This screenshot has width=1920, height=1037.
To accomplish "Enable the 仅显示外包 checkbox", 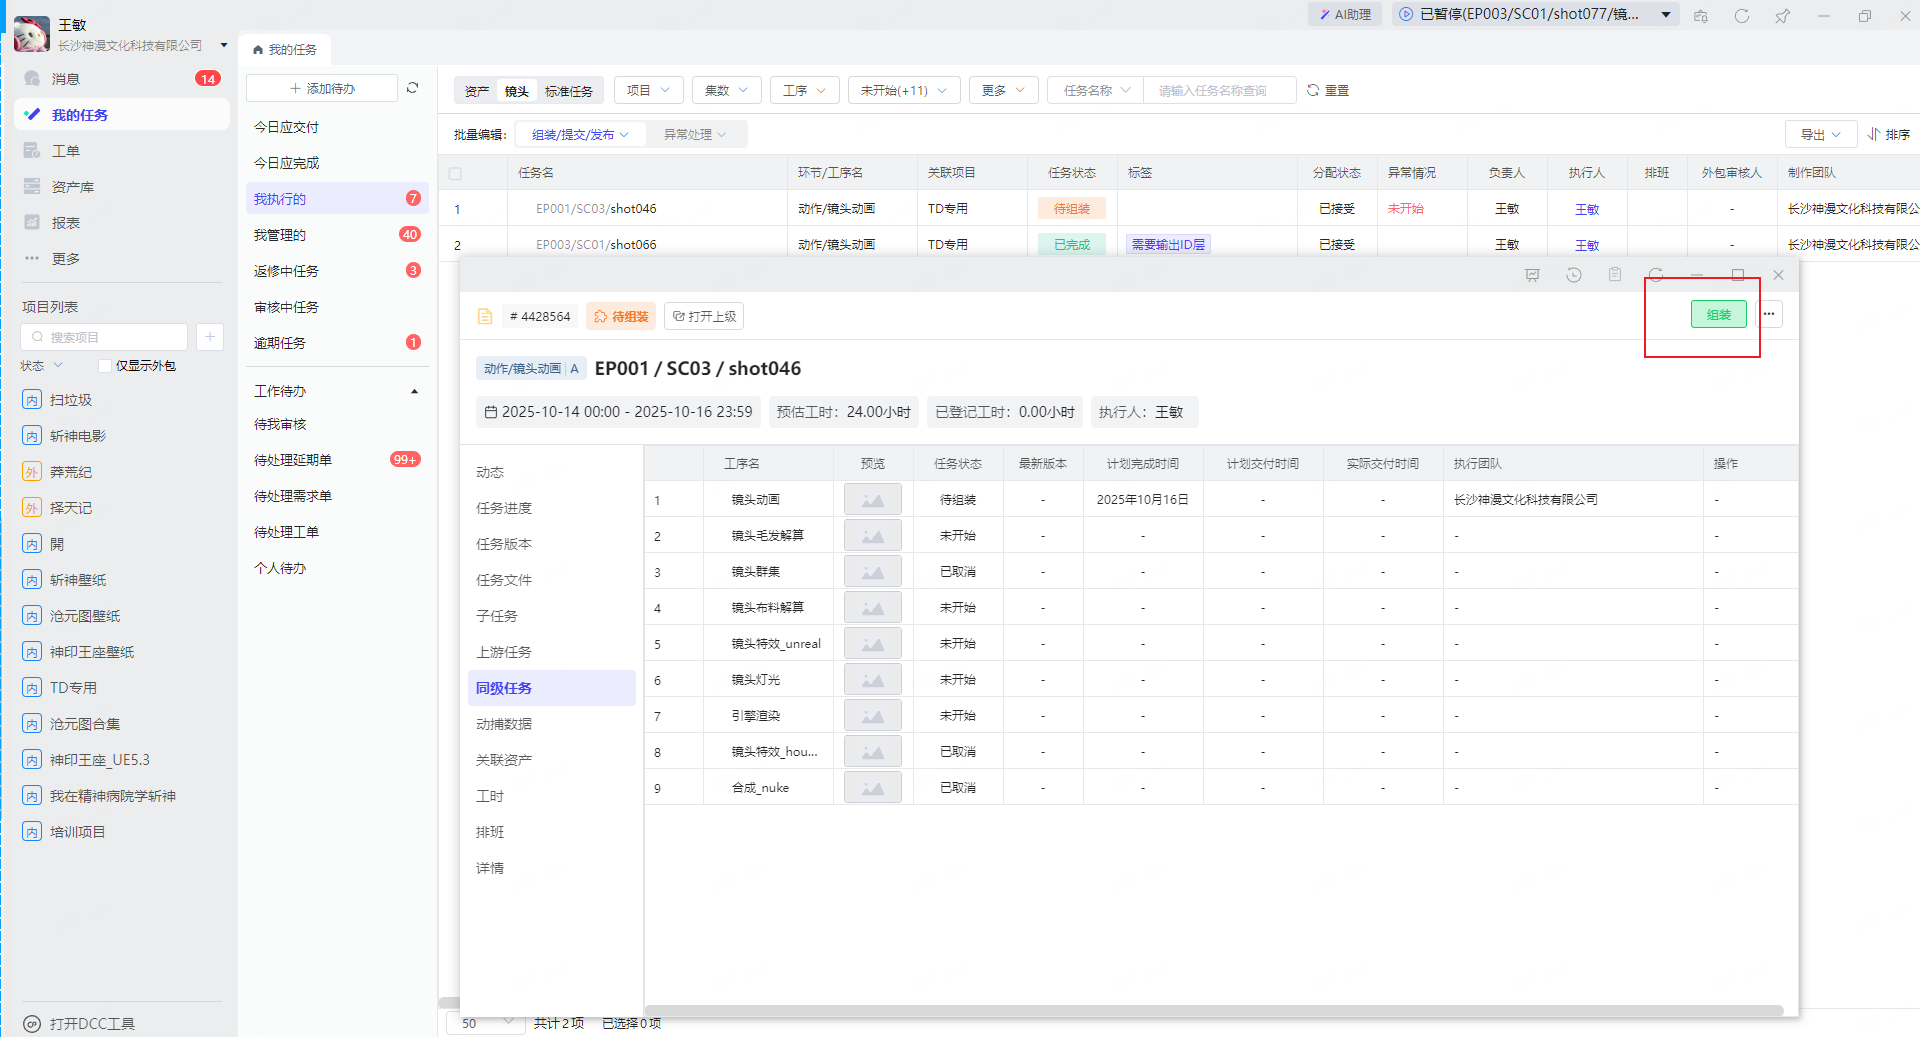I will coord(105,366).
